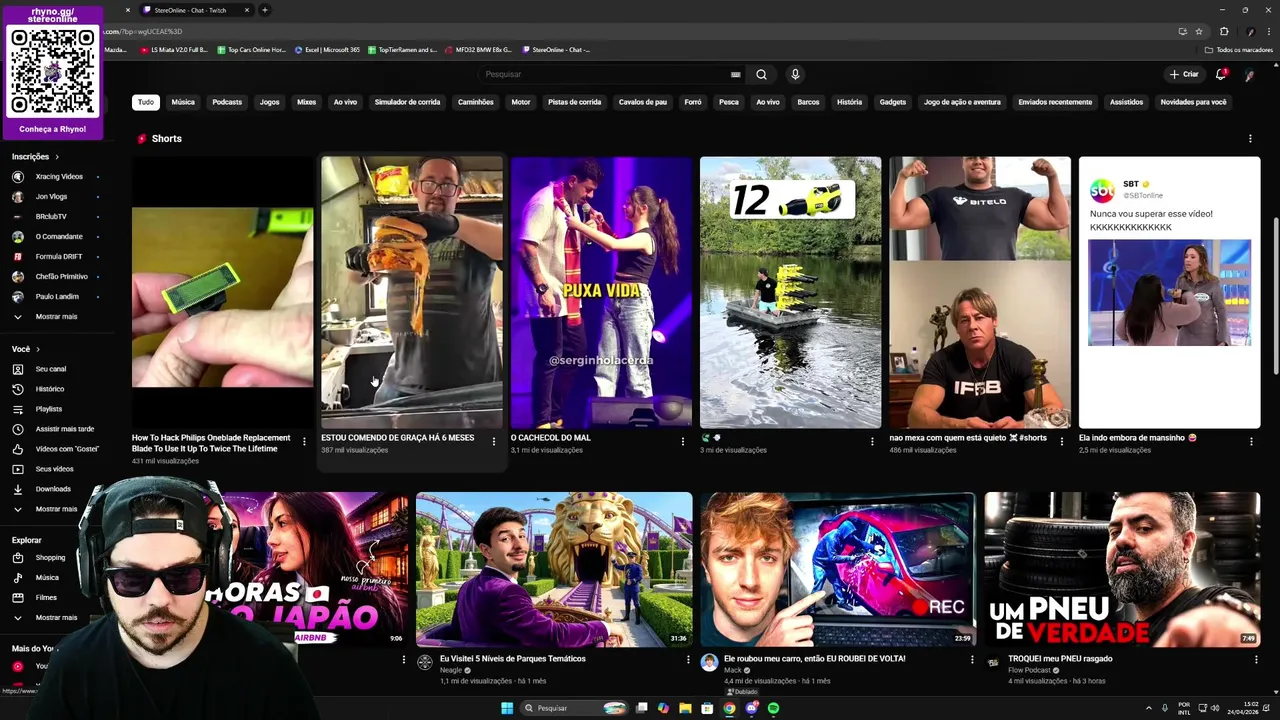
Task: Open the Todos os marcadores bookmarks folder
Action: click(1239, 50)
